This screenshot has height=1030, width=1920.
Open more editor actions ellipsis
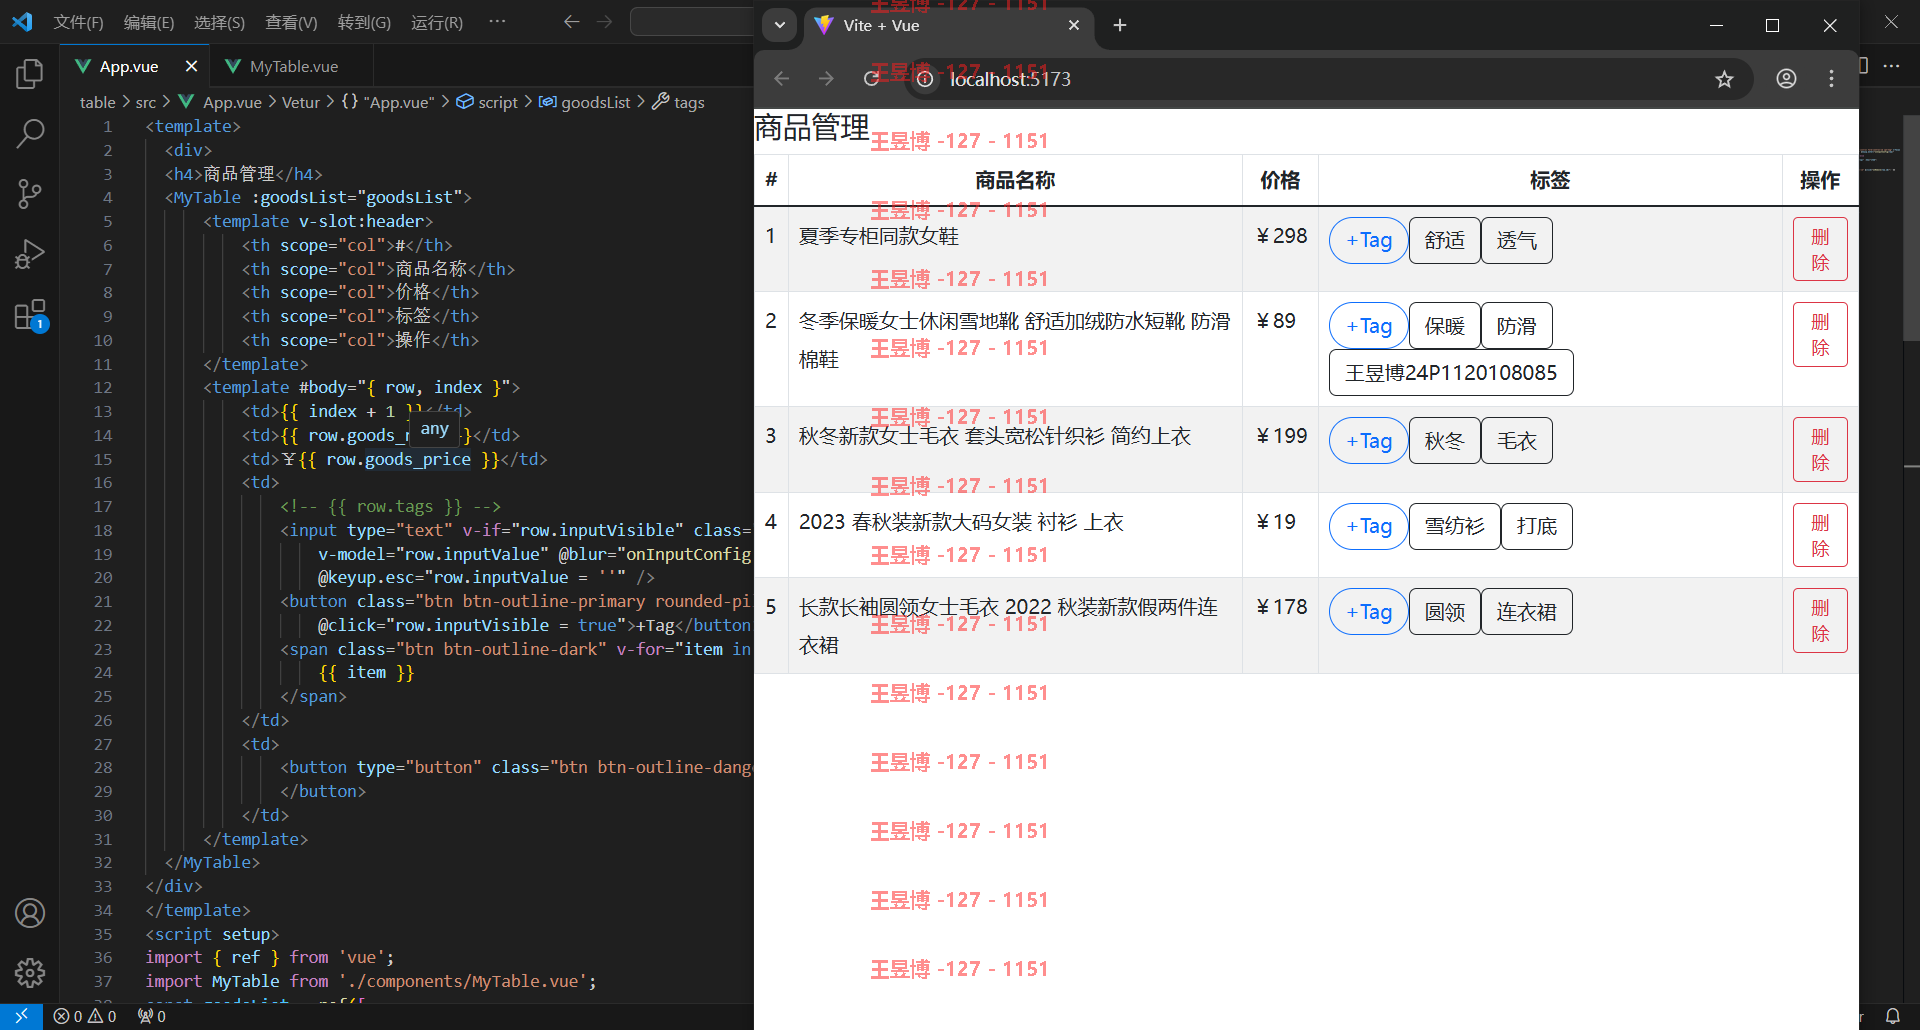1891,66
